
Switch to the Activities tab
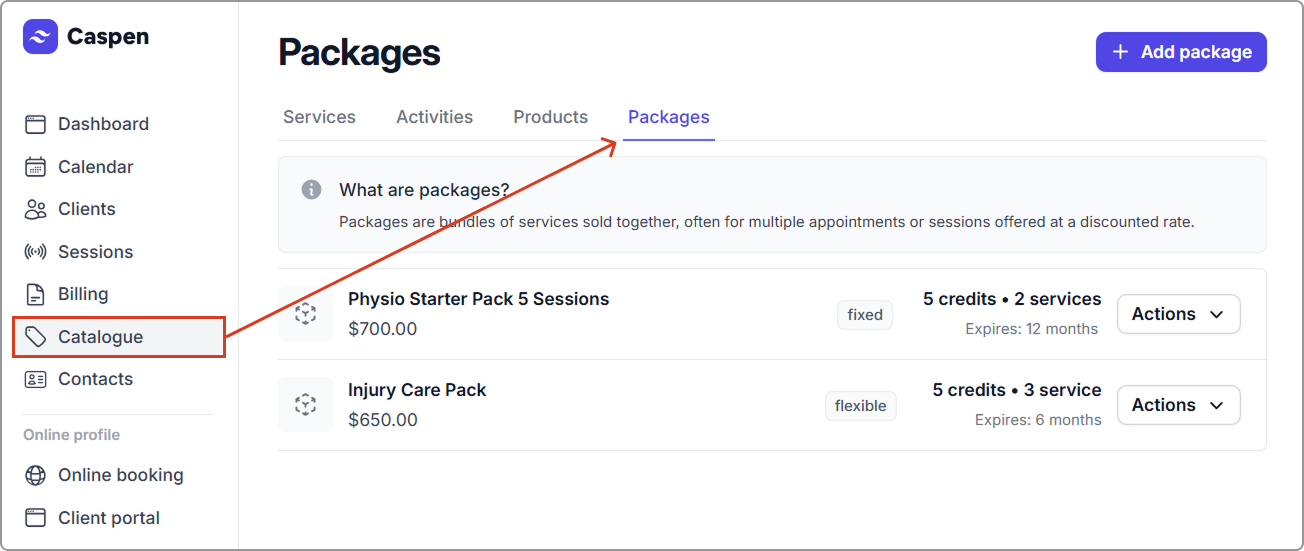(434, 117)
